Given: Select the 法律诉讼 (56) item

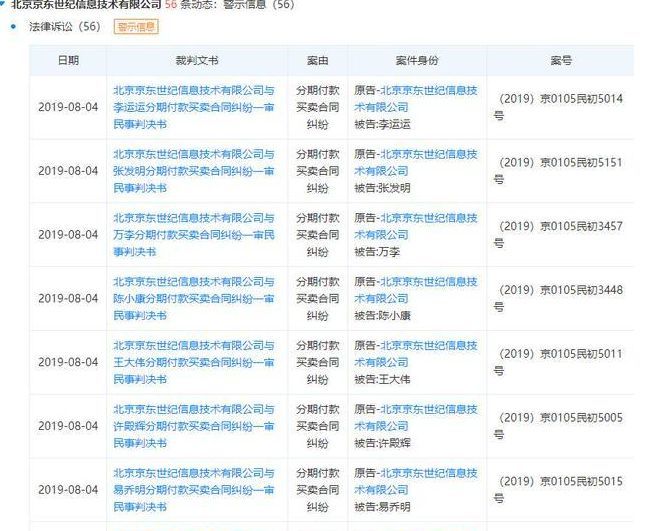Looking at the screenshot, I should [65, 26].
